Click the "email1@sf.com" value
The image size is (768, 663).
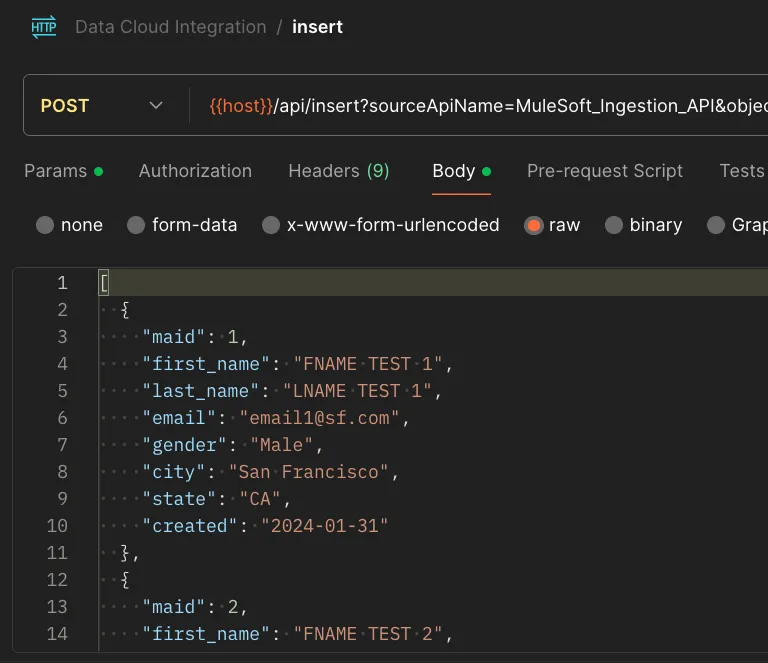click(x=319, y=418)
